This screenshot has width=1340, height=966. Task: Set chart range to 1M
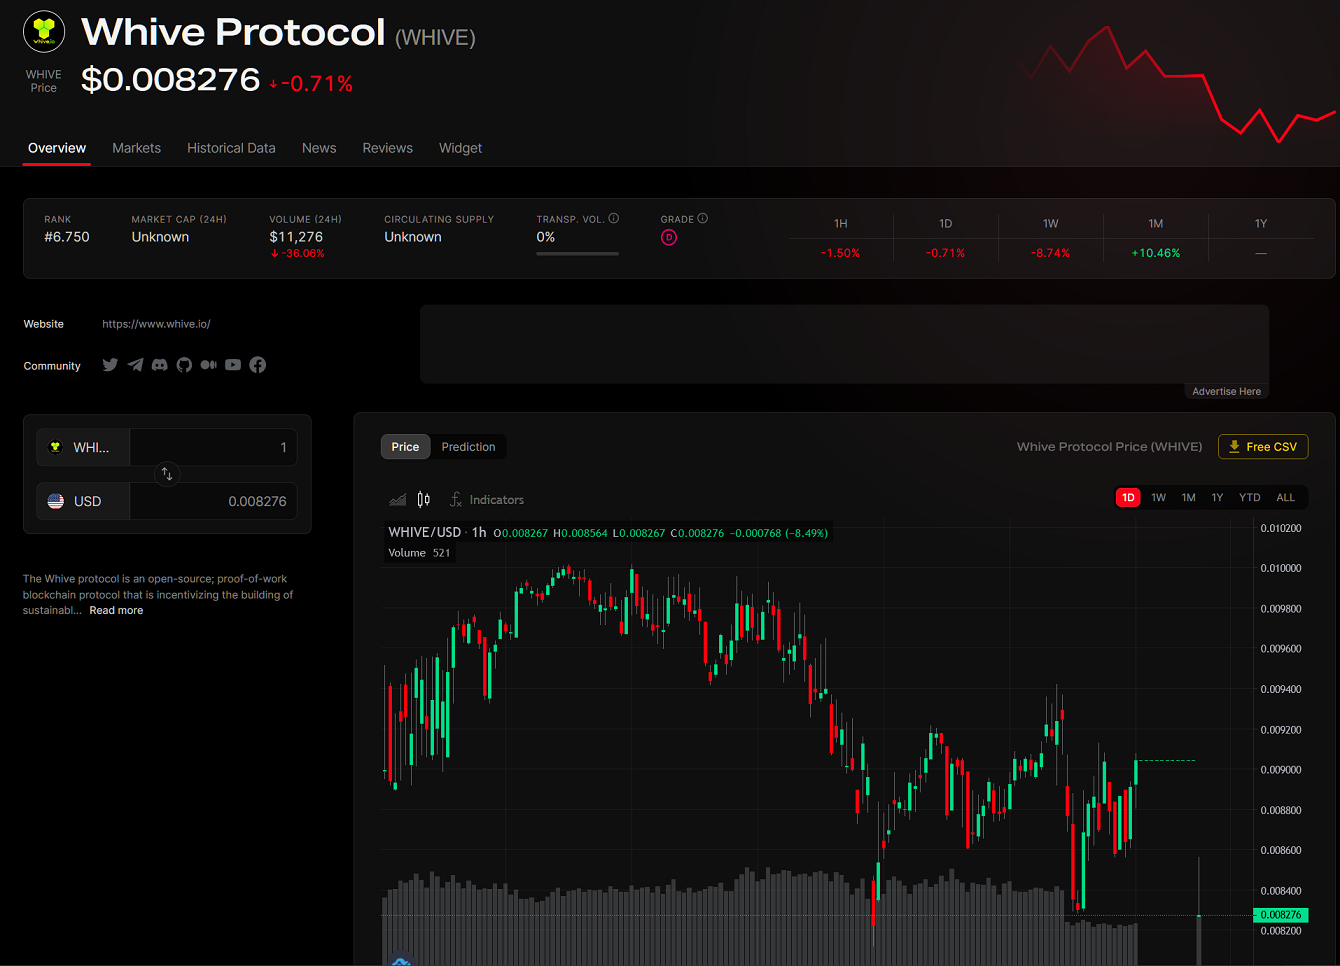(x=1188, y=497)
